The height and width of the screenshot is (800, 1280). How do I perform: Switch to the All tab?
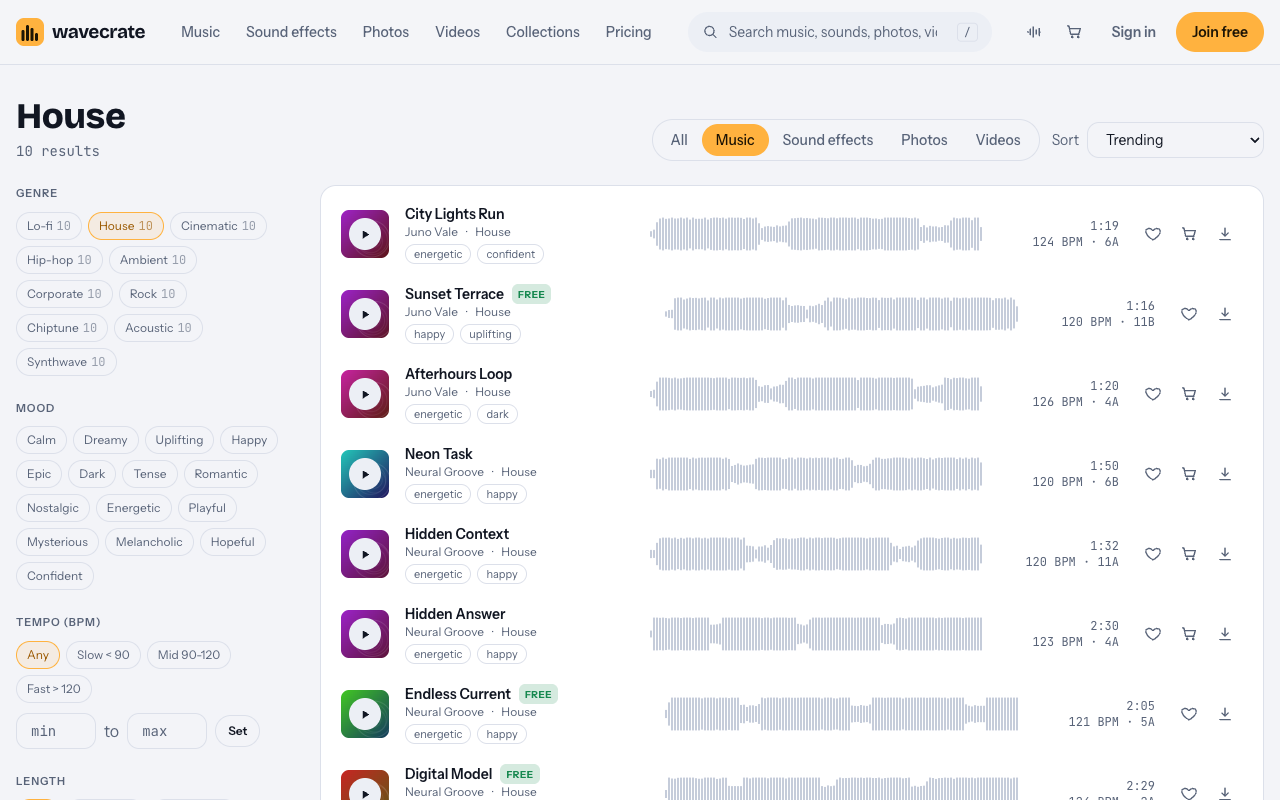pos(679,140)
